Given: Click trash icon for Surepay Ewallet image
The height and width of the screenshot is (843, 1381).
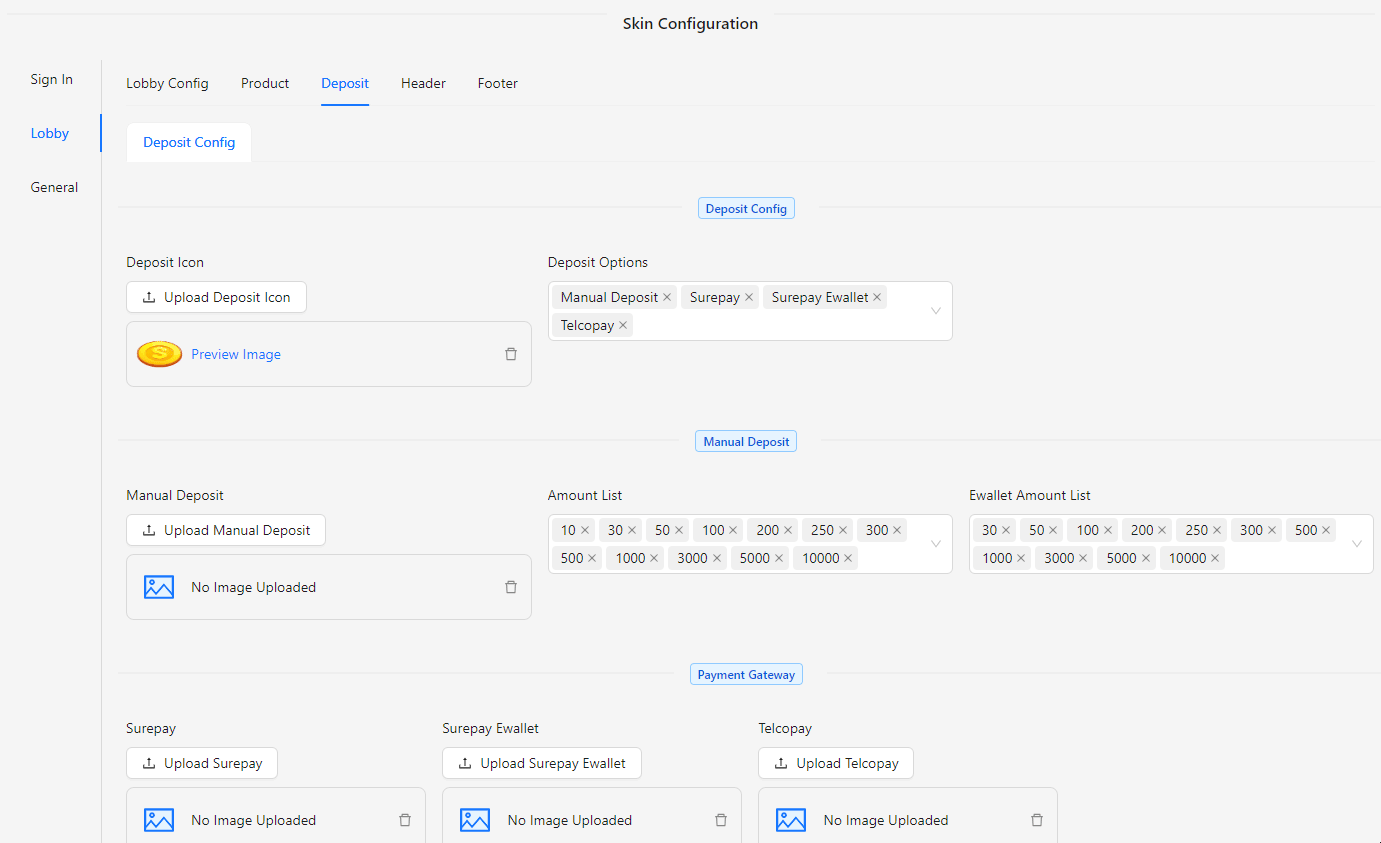Looking at the screenshot, I should [x=721, y=820].
